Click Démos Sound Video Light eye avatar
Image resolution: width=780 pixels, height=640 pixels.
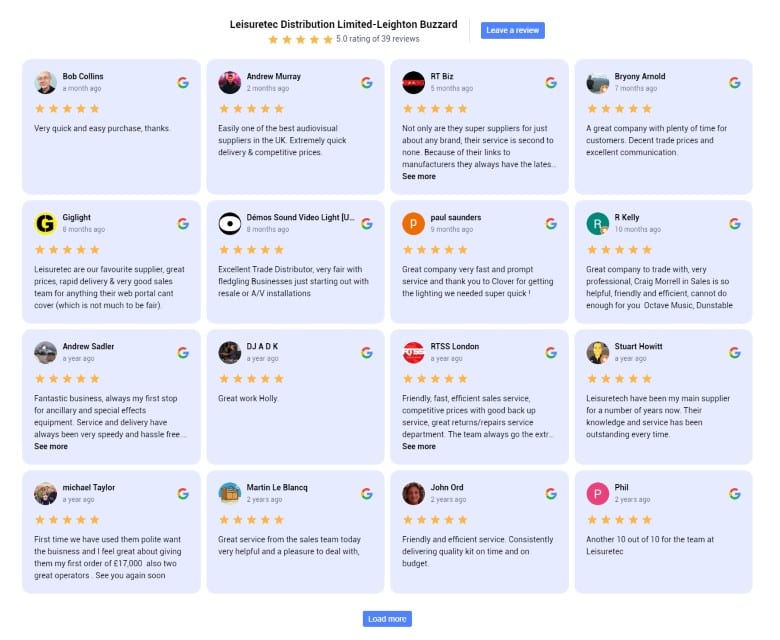[x=229, y=223]
